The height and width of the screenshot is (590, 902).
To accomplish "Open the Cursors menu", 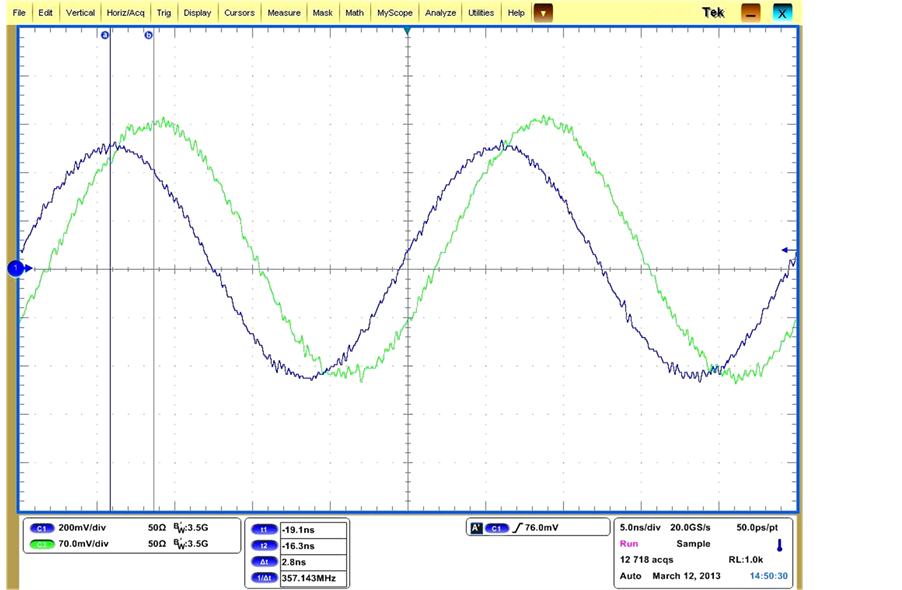I will pyautogui.click(x=239, y=13).
